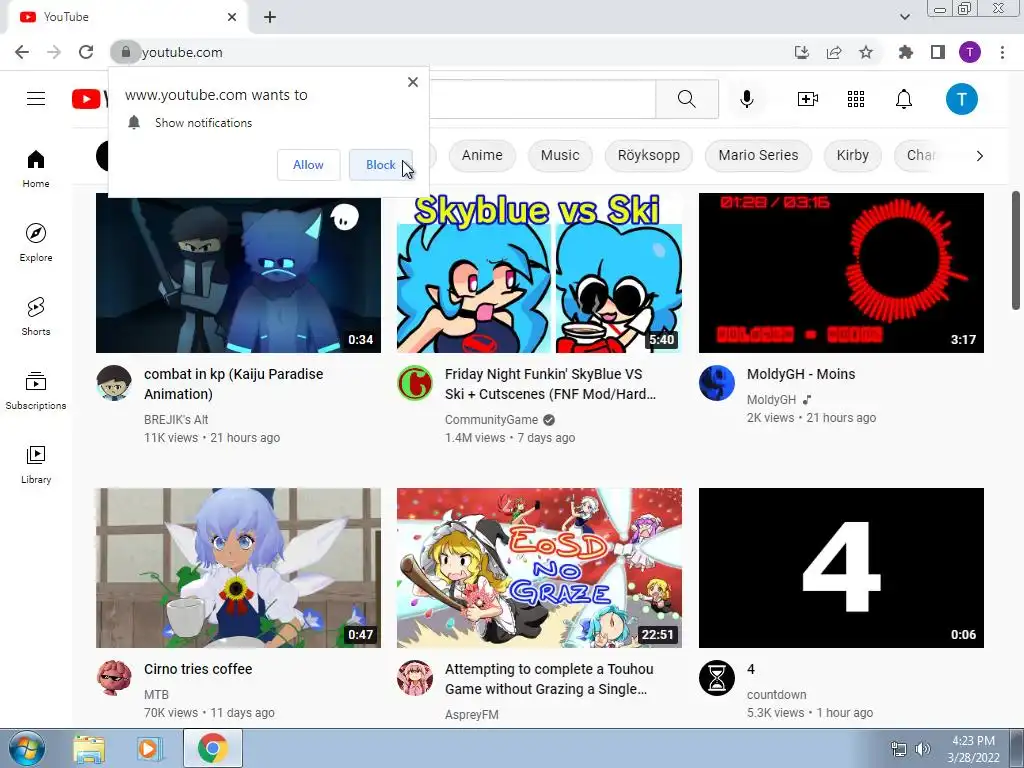Open the notifications bell in YouTube header
The image size is (1024, 768).
[x=904, y=99]
